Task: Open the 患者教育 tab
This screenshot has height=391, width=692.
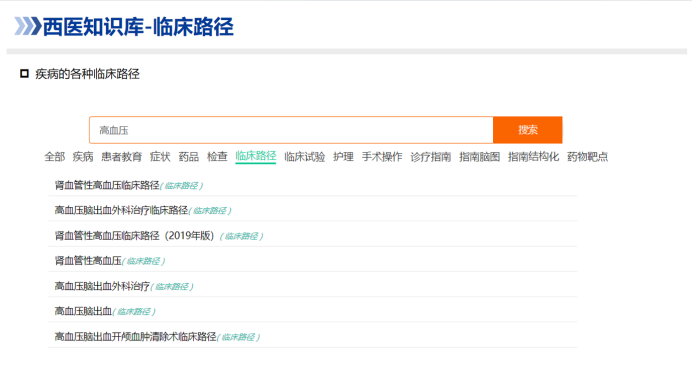Action: point(121,157)
